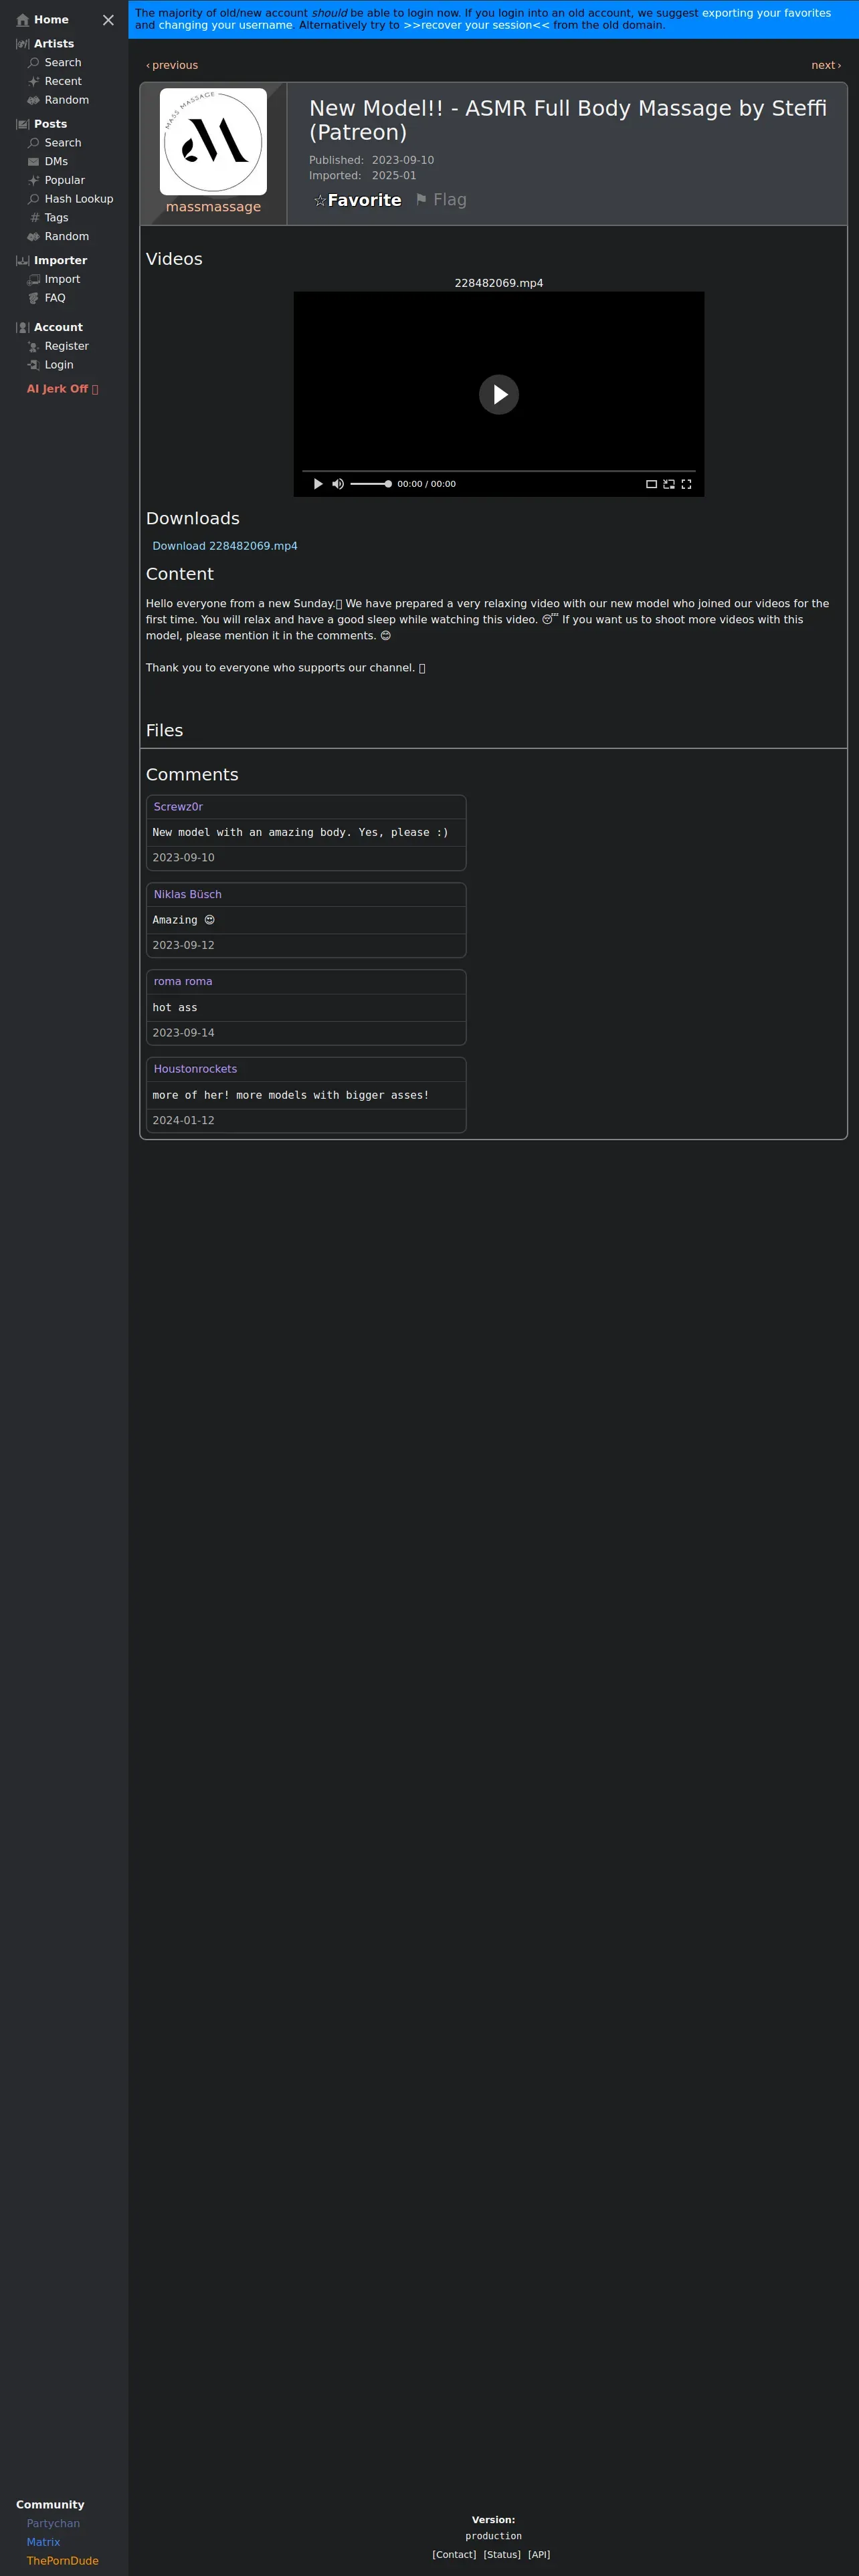The image size is (859, 2576).
Task: Mute the video with speaker icon
Action: pyautogui.click(x=338, y=484)
